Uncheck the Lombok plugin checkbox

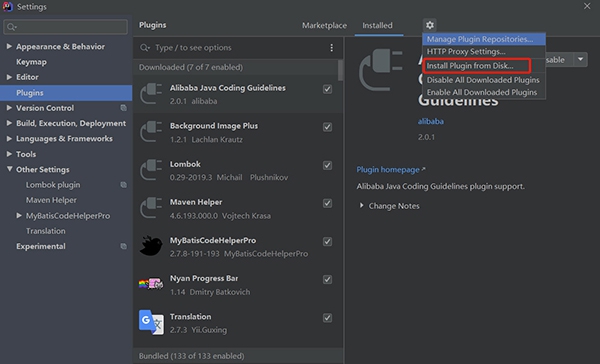(327, 165)
